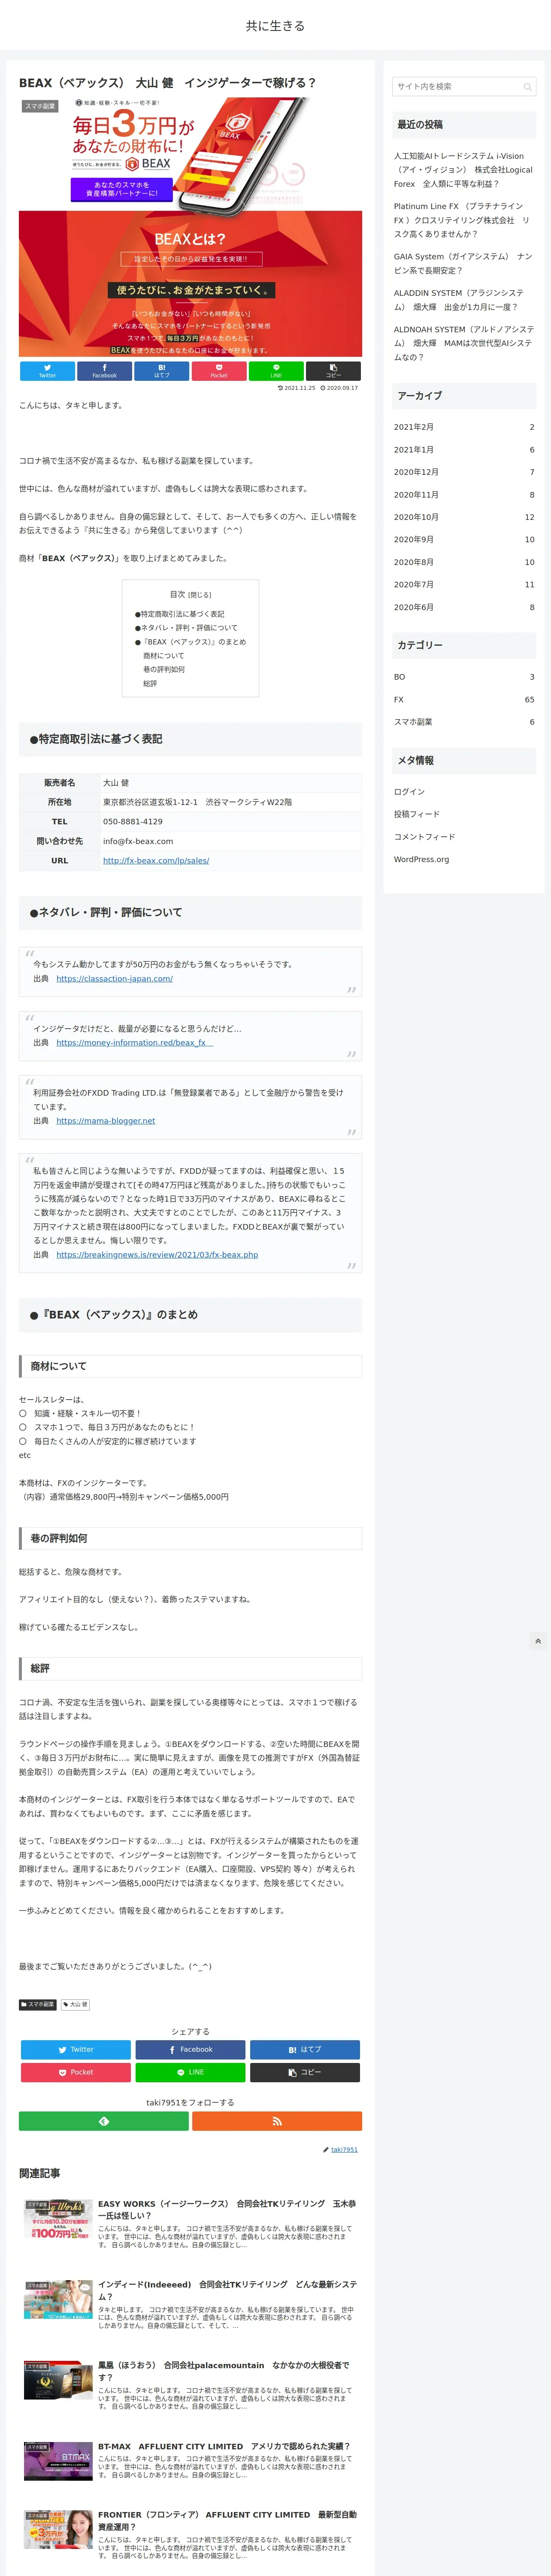
Task: Click the スマホ副業 category tag below article
Action: point(38,2004)
